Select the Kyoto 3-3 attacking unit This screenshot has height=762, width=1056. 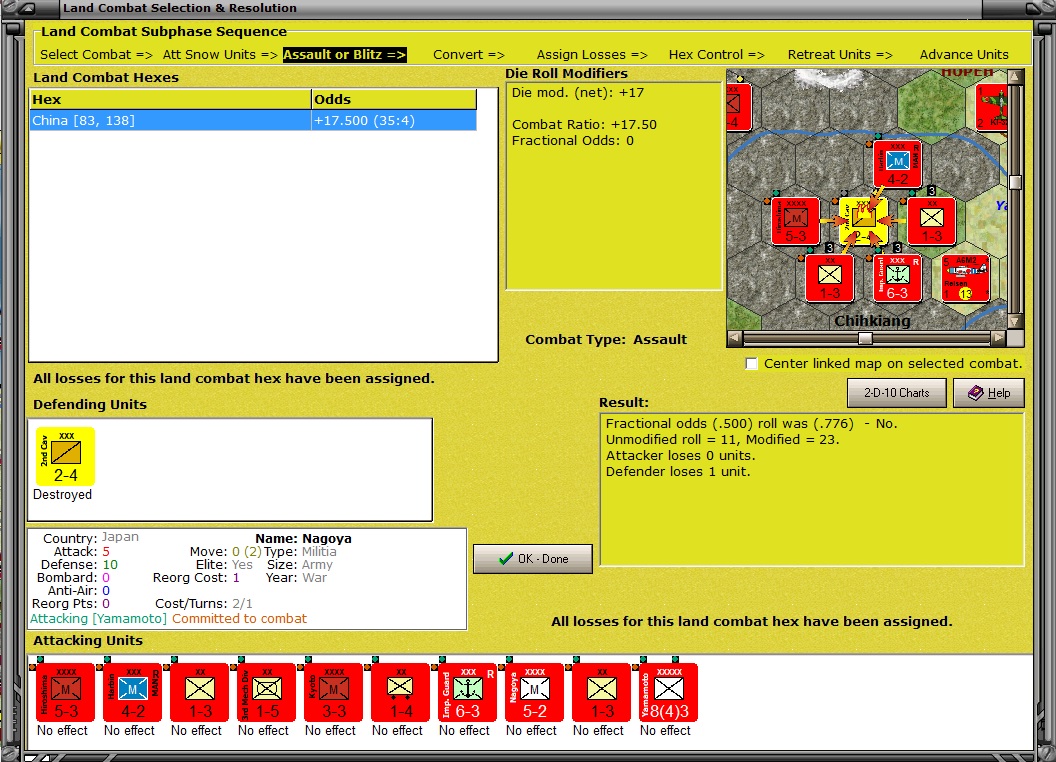333,693
